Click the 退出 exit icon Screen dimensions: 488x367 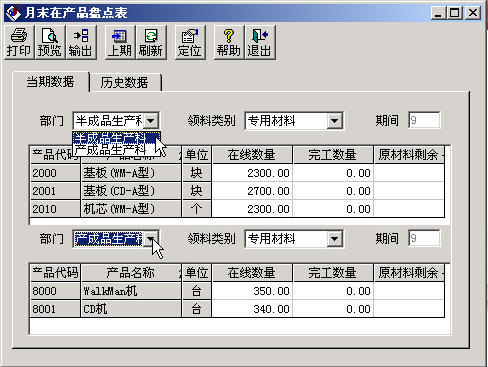[x=260, y=43]
